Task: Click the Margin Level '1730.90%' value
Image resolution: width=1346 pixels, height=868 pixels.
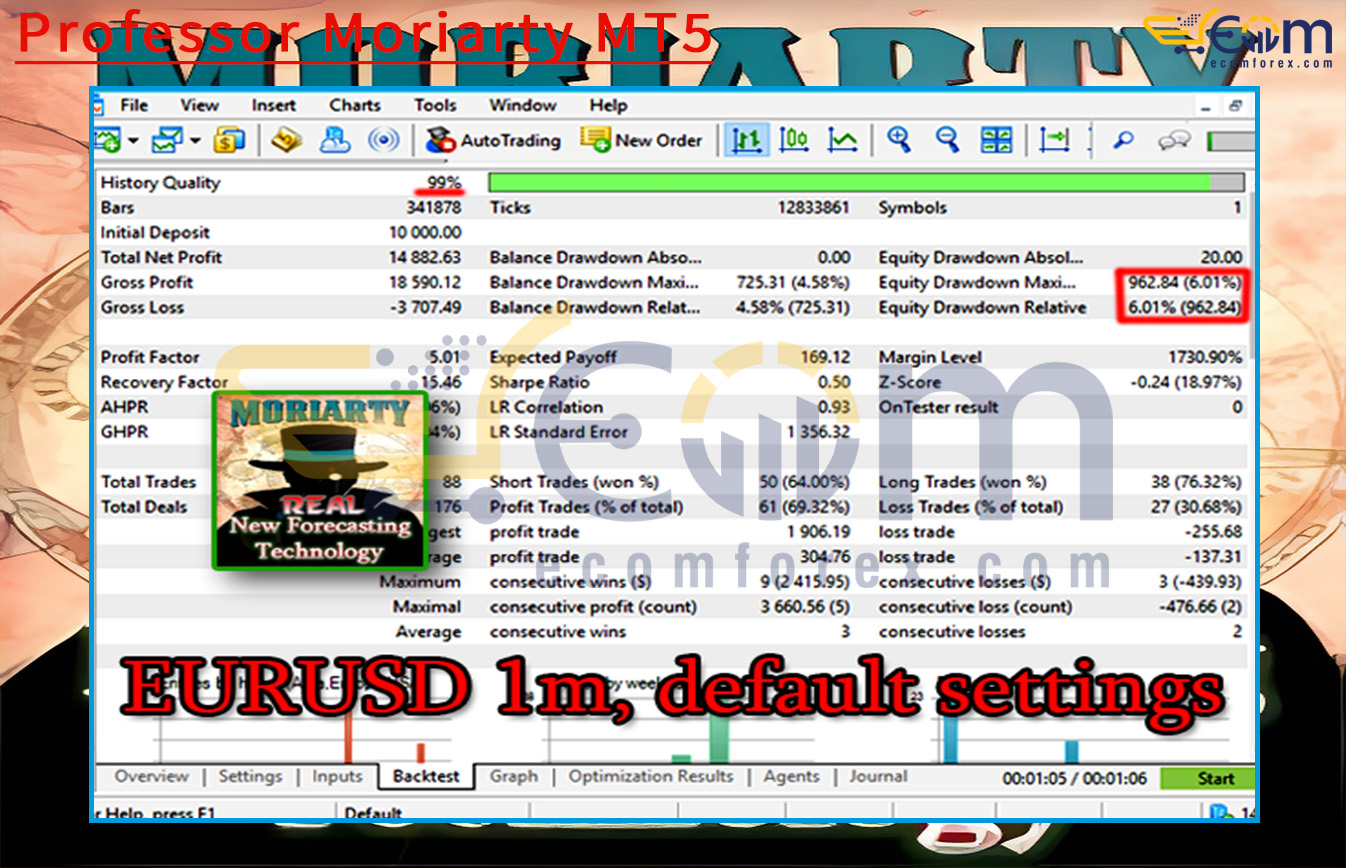Action: (x=1205, y=357)
